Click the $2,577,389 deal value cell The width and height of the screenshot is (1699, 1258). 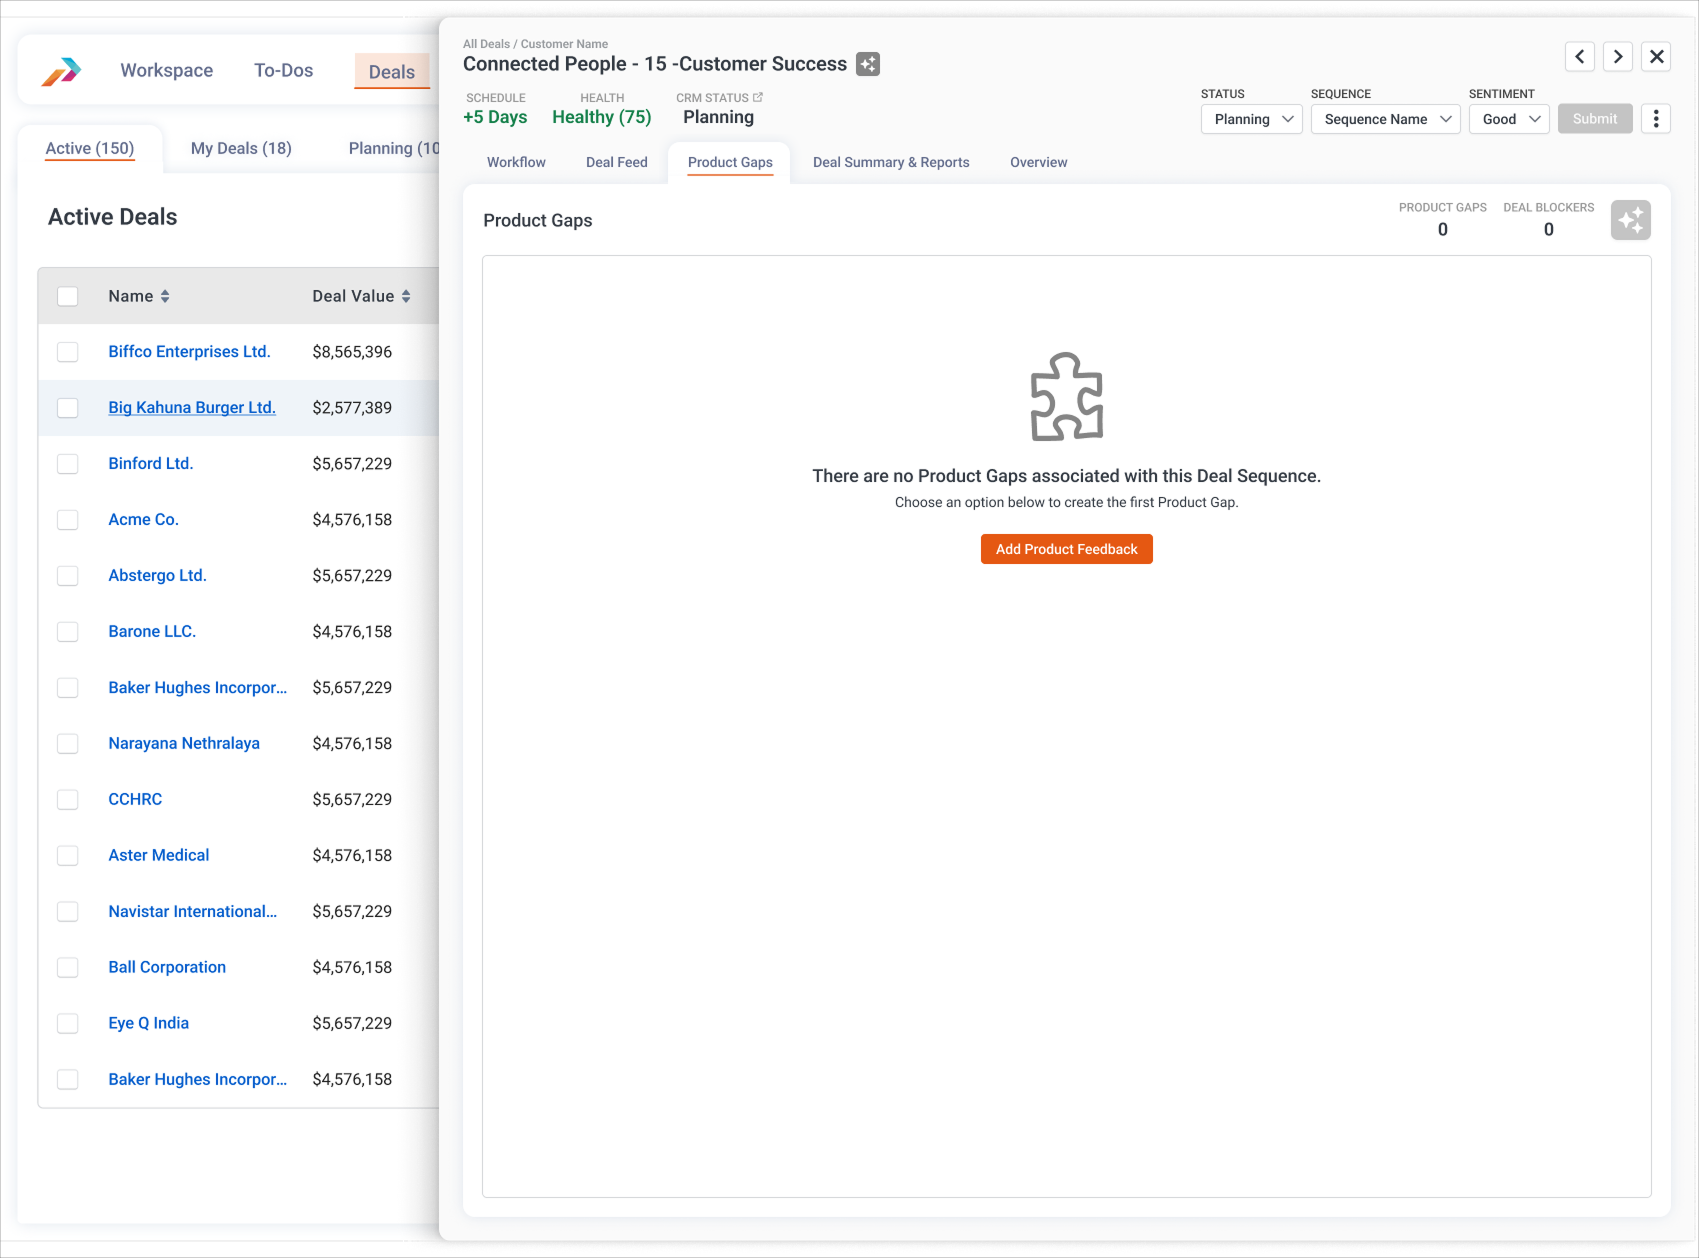(x=352, y=408)
